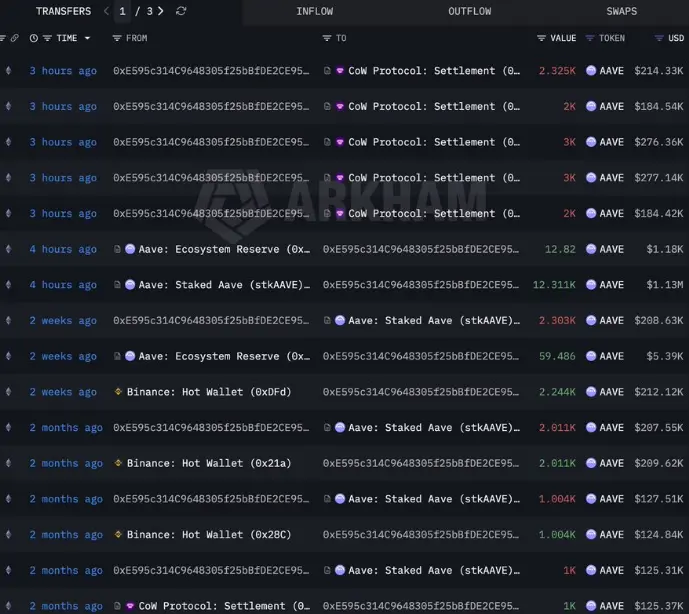Click the value 2.244K
This screenshot has height=614, width=689.
tap(557, 392)
